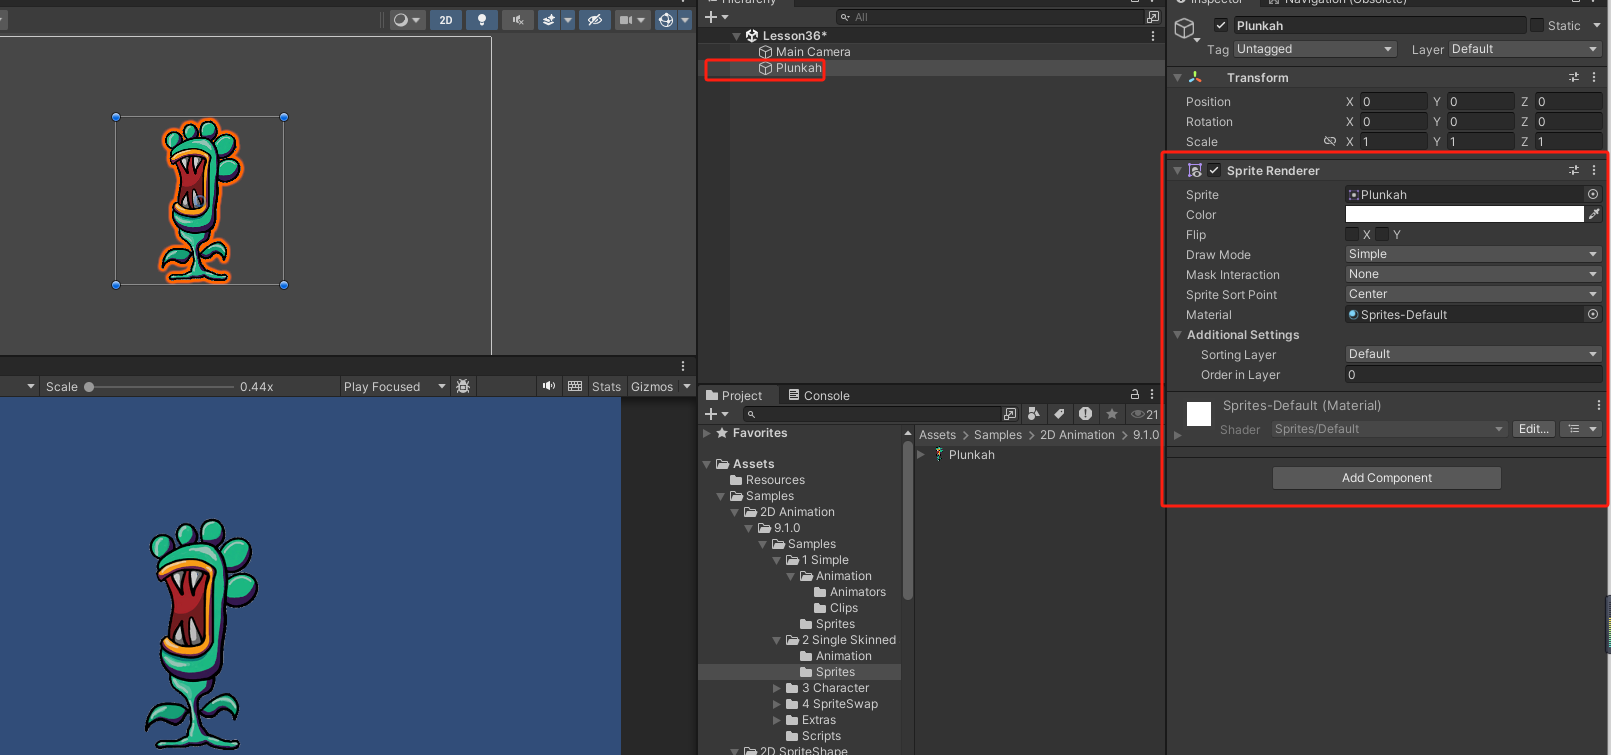Click Assets breadcrumb in Project path
Viewport: 1611px width, 755px height.
click(x=937, y=435)
